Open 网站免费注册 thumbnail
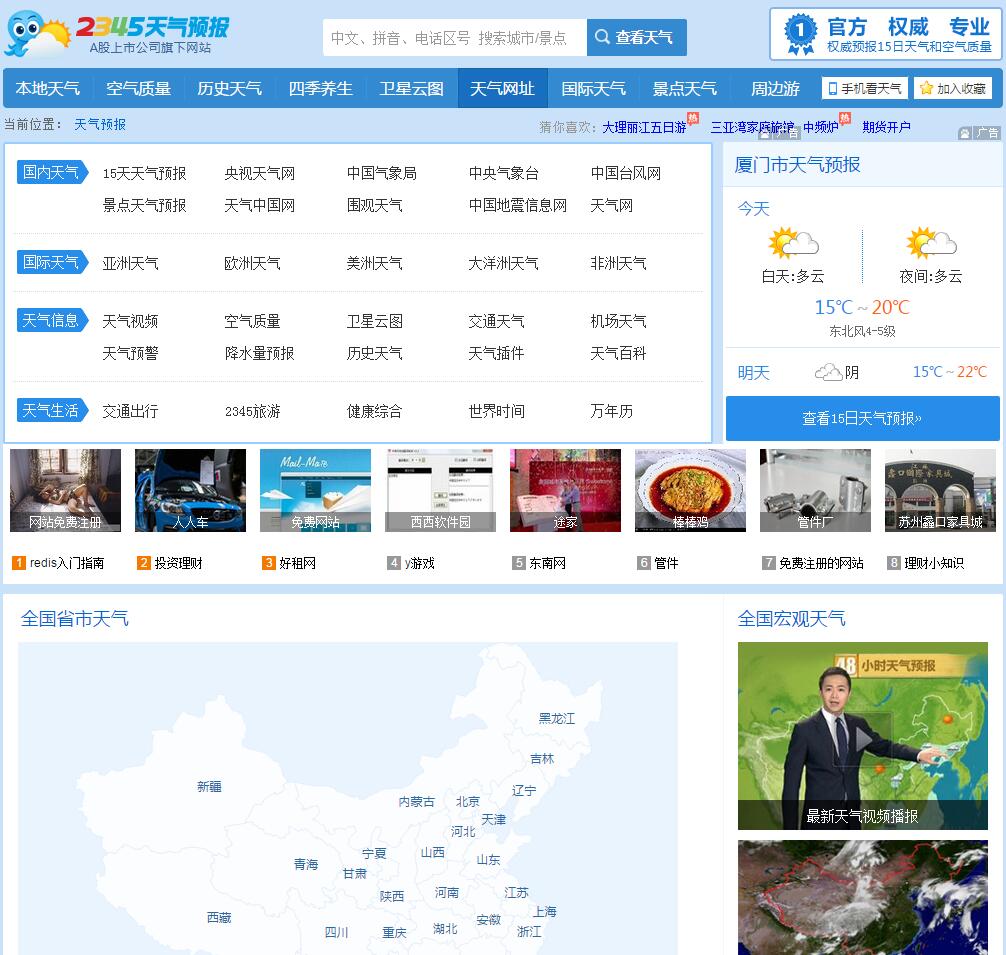Image resolution: width=1006 pixels, height=955 pixels. coord(65,490)
